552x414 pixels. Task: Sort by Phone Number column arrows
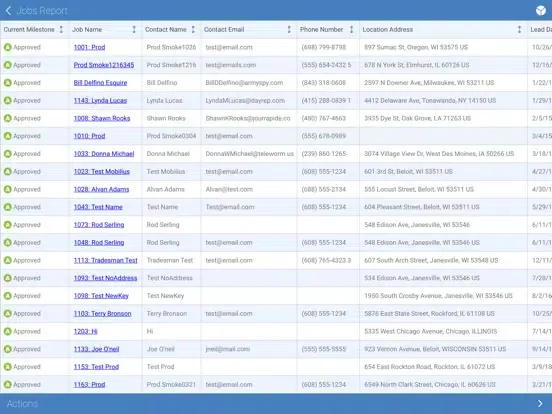(351, 30)
